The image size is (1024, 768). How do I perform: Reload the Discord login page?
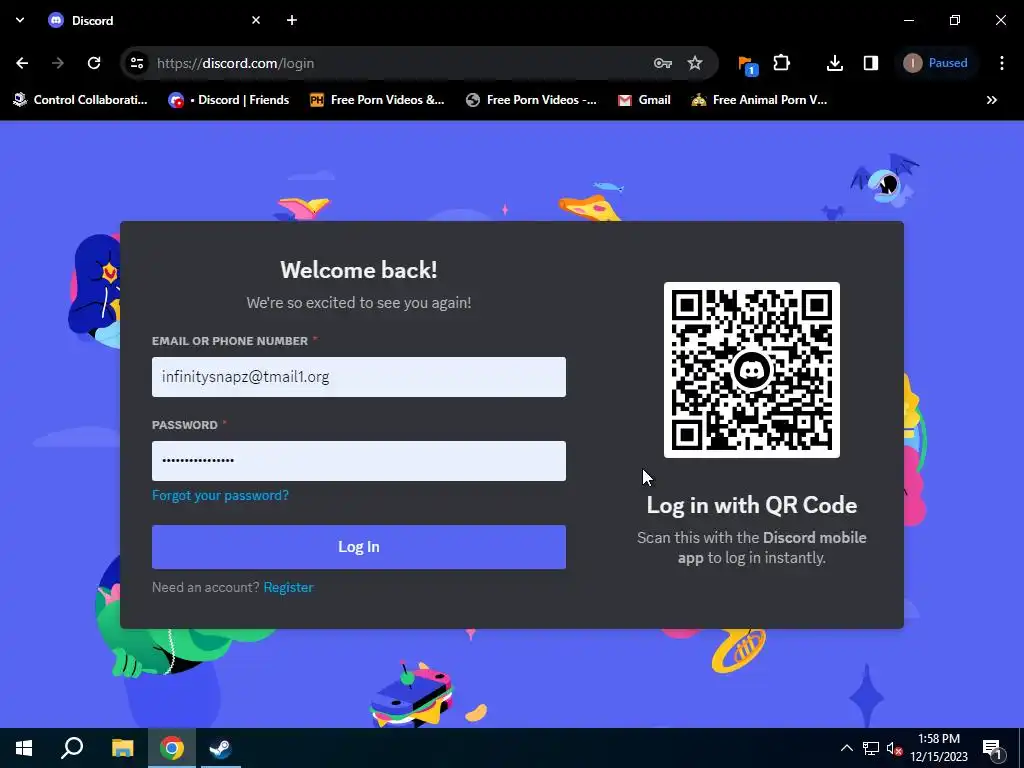(x=94, y=63)
